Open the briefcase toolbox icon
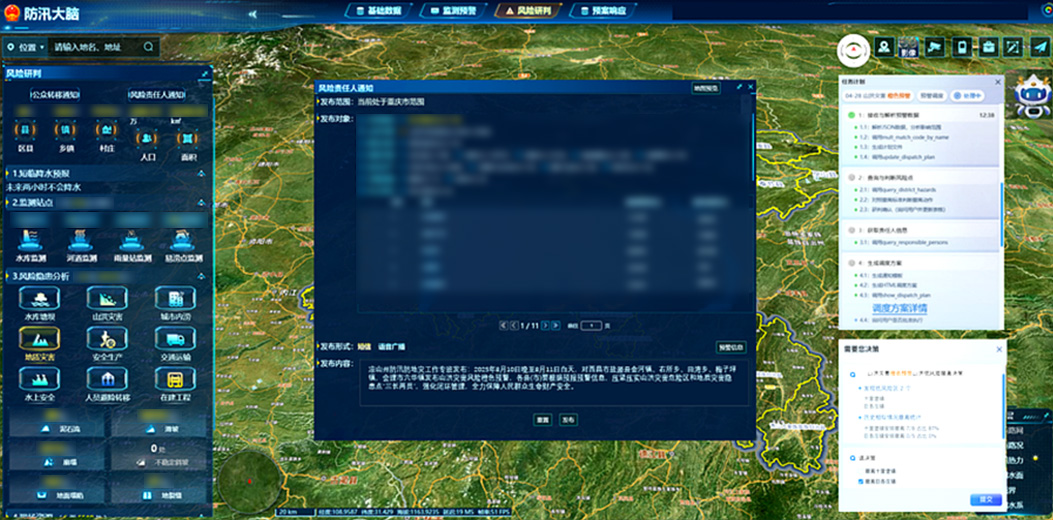 click(988, 46)
